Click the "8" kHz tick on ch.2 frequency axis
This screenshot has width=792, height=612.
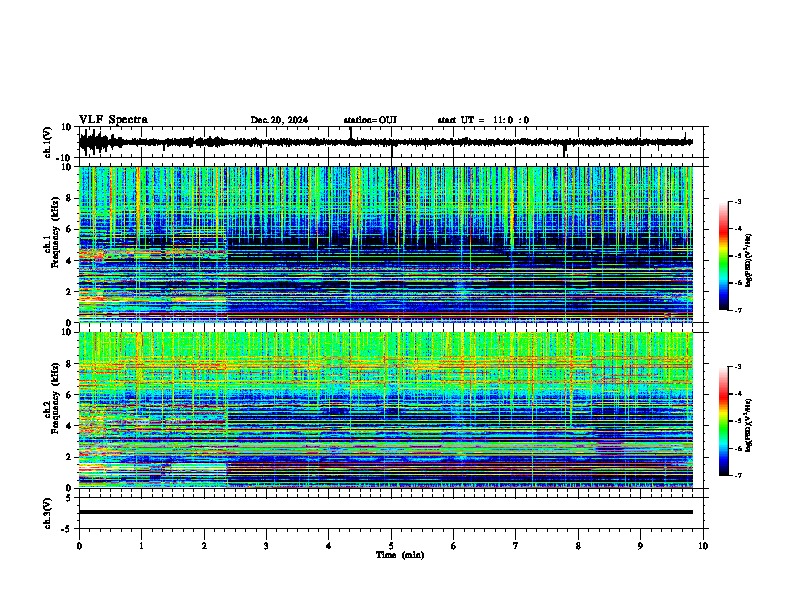pyautogui.click(x=69, y=364)
